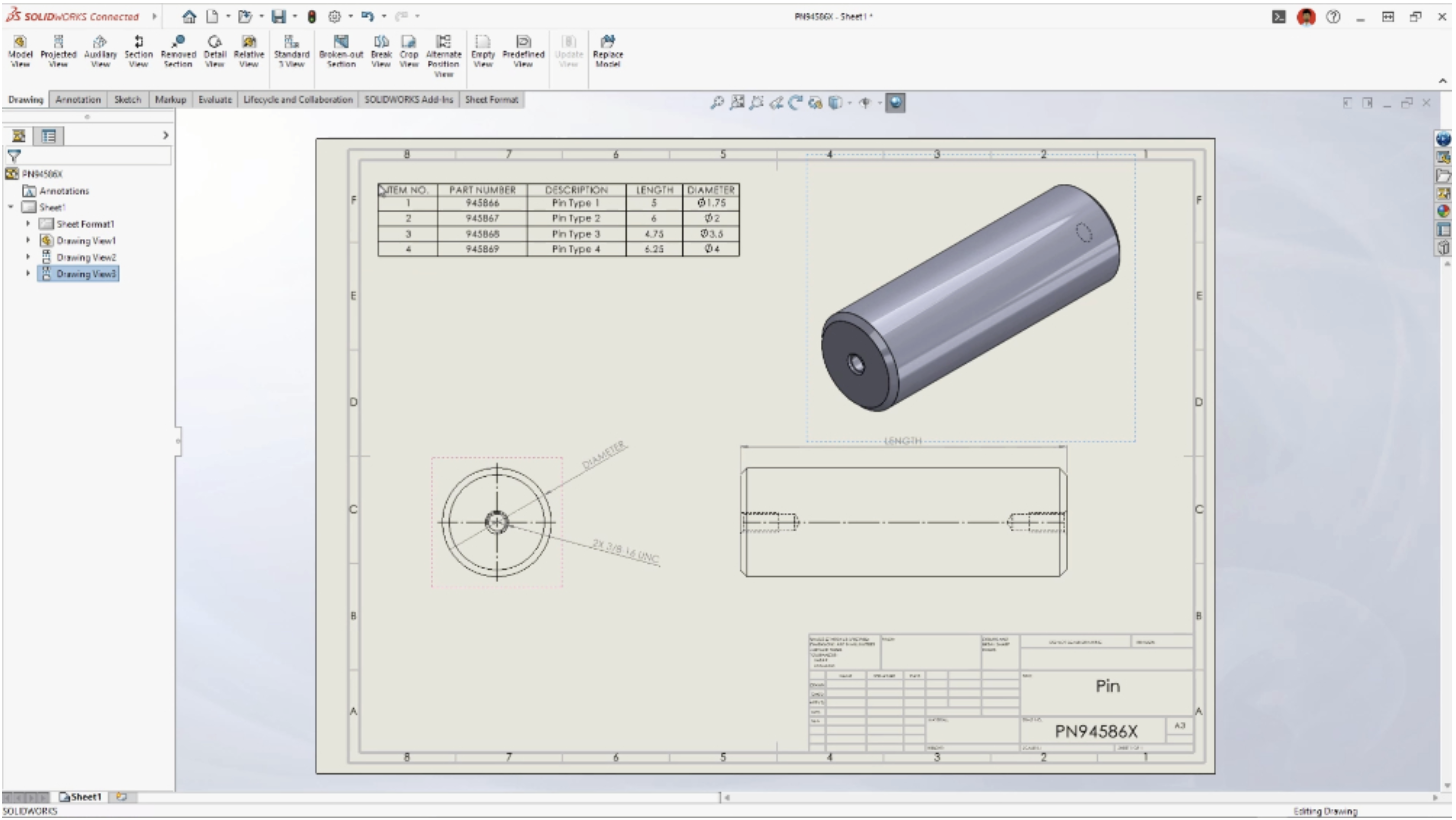1456x820 pixels.
Task: Open the Lifecycle and Collaboration tab
Action: [x=299, y=100]
